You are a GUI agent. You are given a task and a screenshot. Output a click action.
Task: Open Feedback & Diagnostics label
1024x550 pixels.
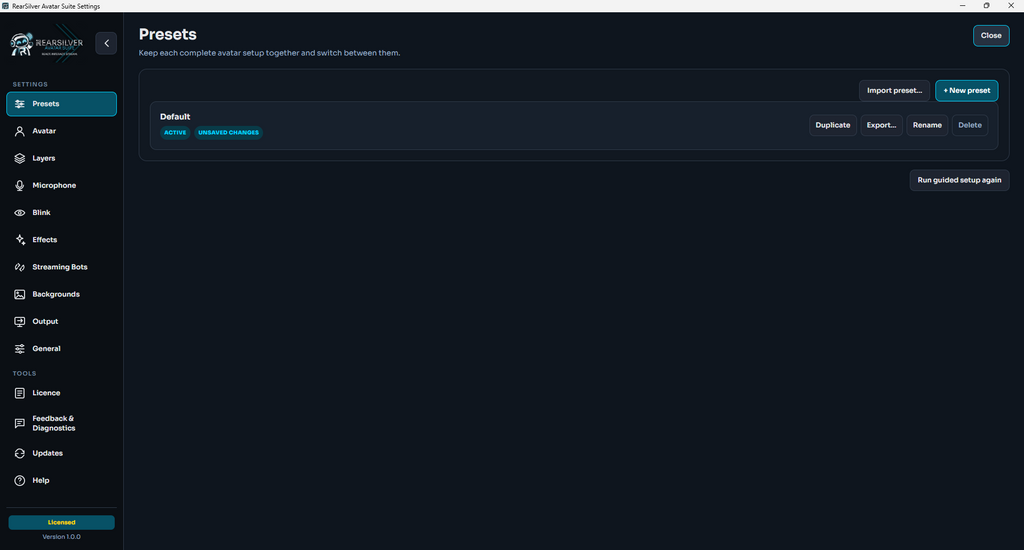coord(54,423)
